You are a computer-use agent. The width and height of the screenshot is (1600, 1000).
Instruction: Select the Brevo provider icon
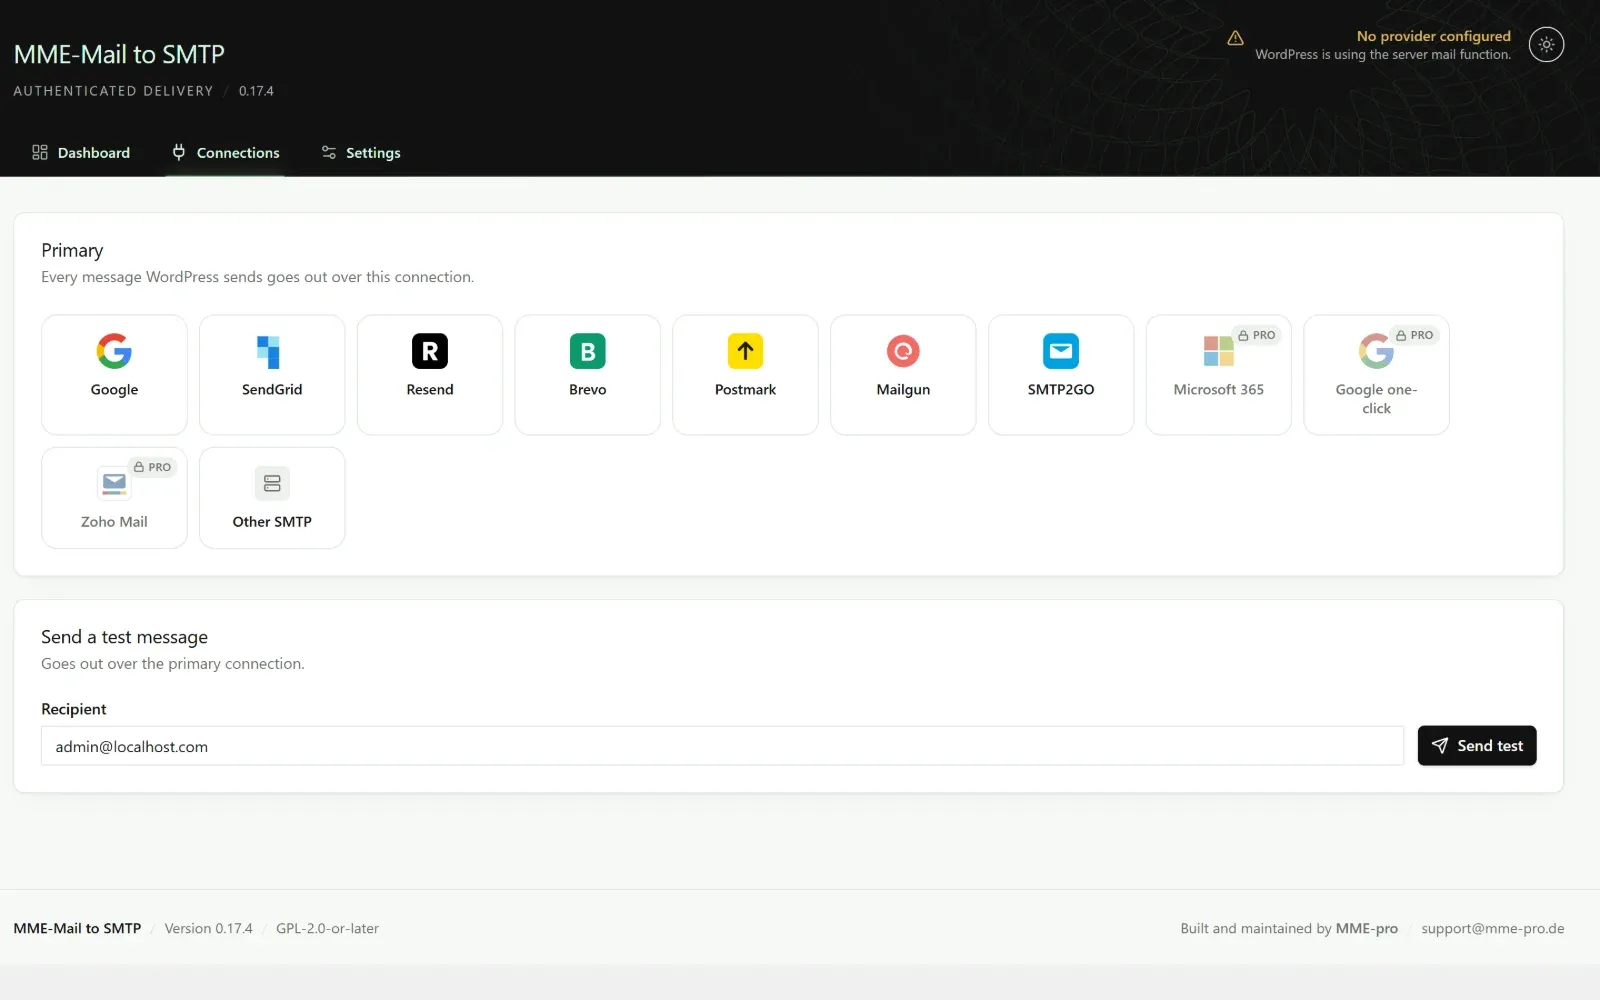(x=588, y=351)
